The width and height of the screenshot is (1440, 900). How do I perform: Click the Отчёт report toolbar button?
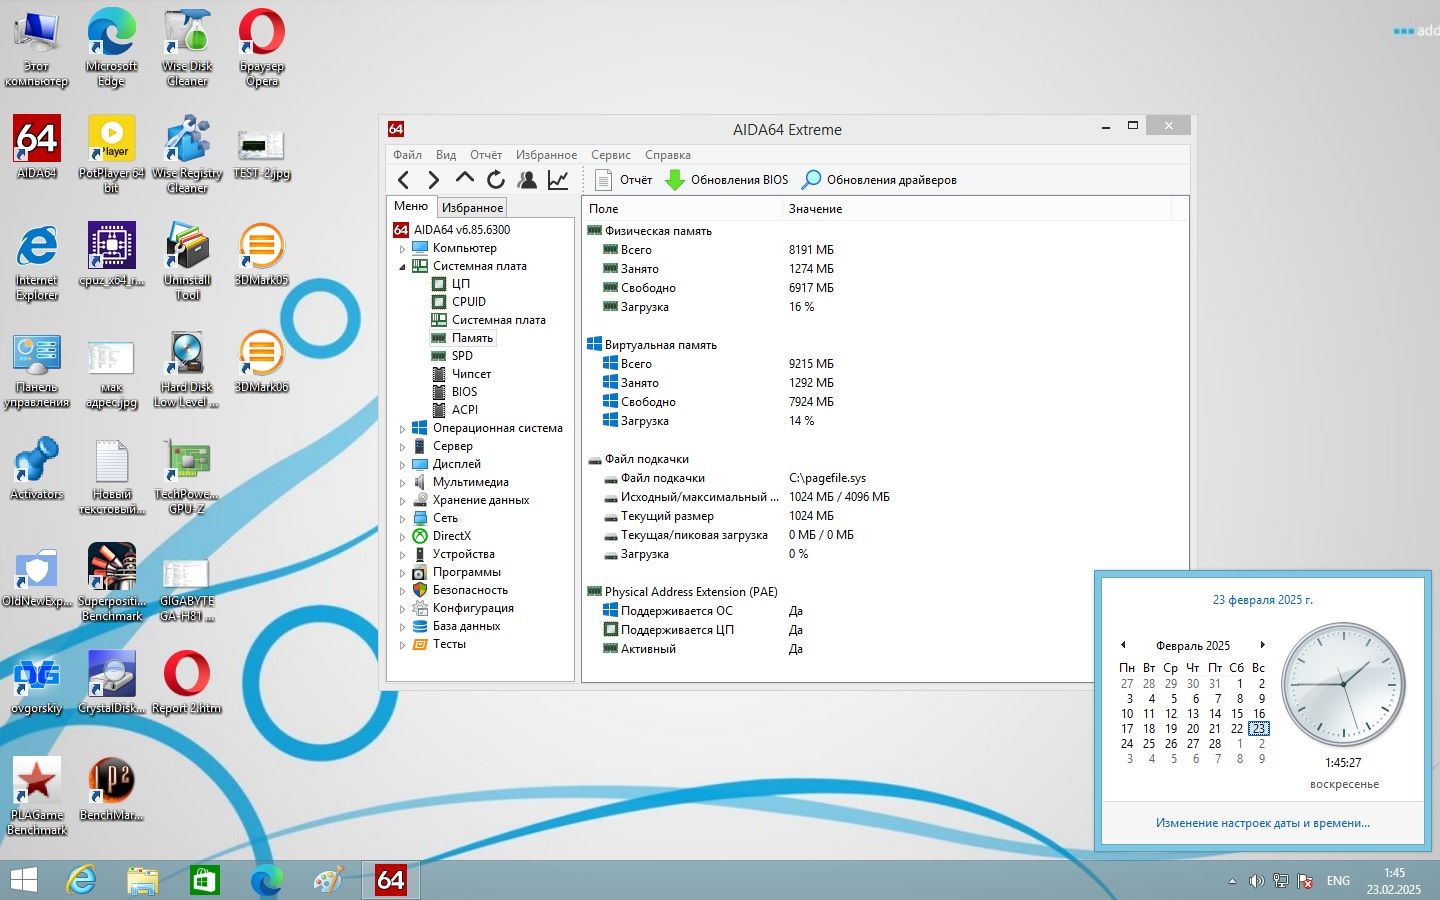(623, 180)
